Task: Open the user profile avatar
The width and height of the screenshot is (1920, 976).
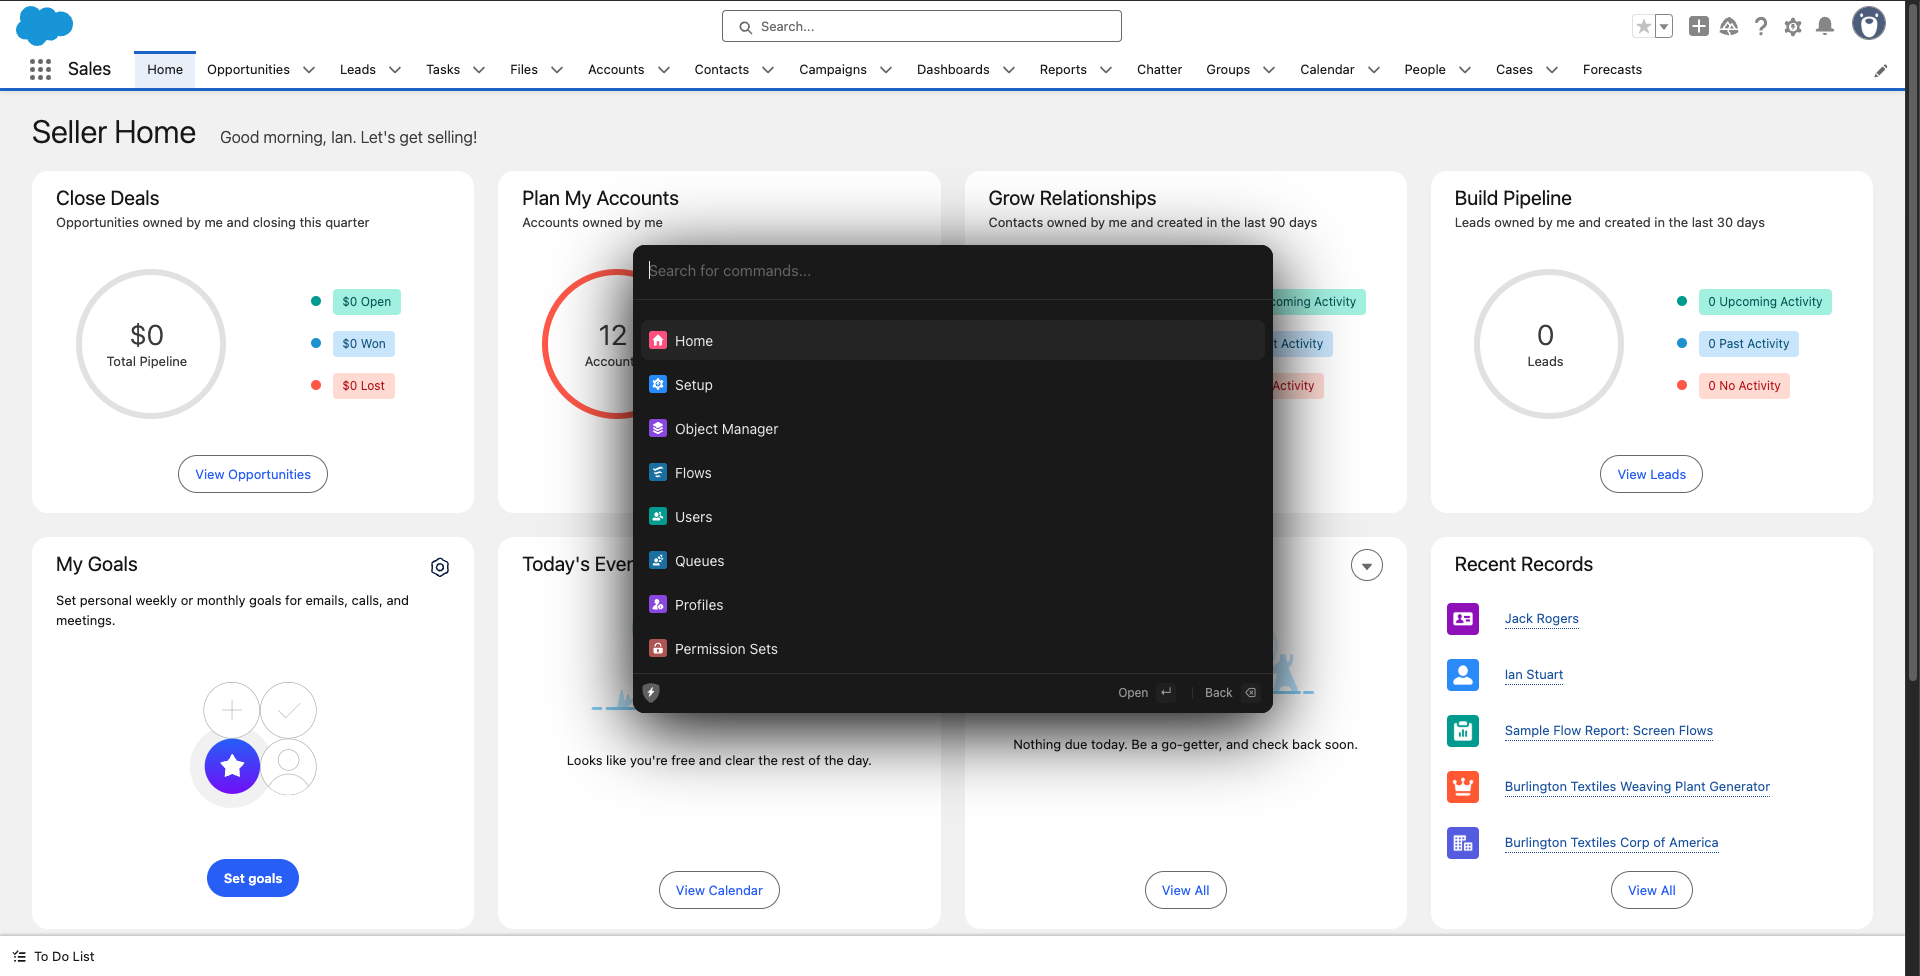Action: (1868, 23)
